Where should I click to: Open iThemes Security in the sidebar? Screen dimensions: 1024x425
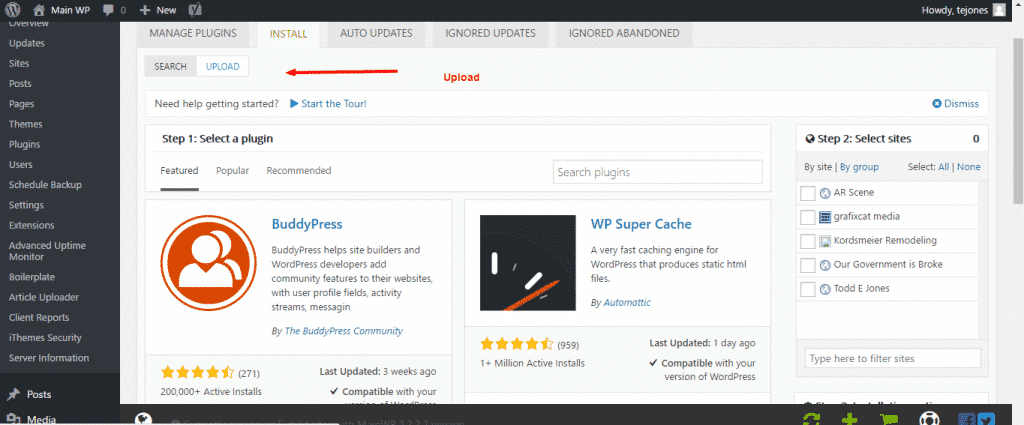tap(45, 338)
